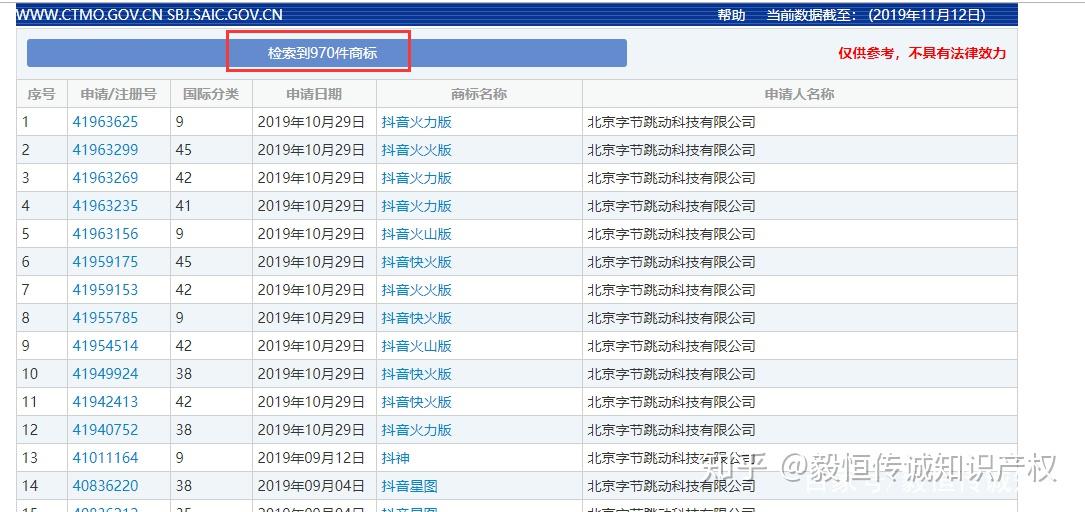The width and height of the screenshot is (1085, 512).
Task: Open registration number 41942413
Action: coord(105,402)
